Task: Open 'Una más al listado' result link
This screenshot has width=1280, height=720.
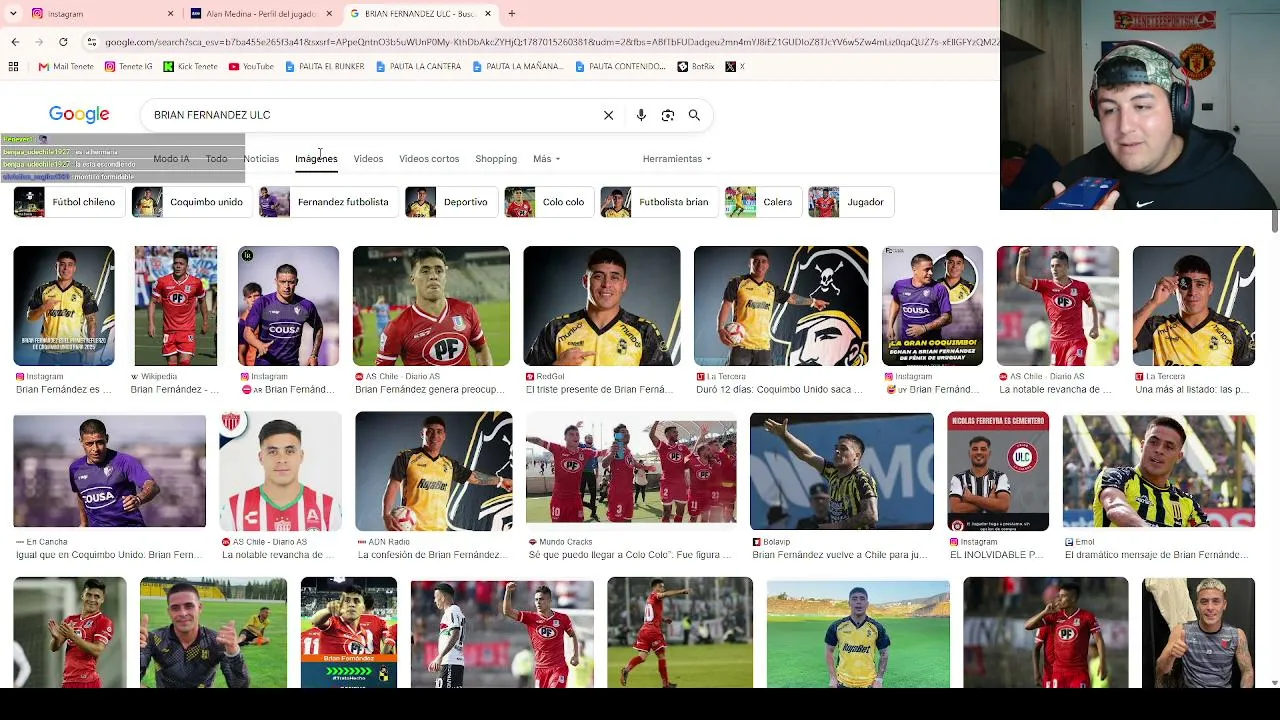Action: [x=1193, y=390]
